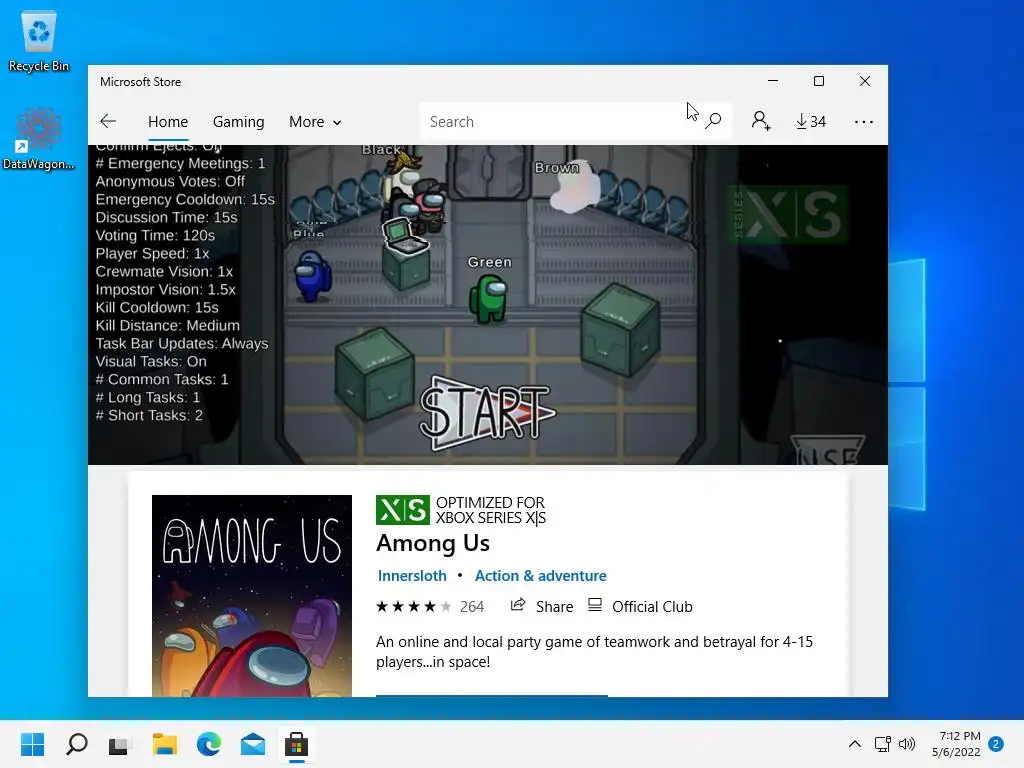Open the Innersloth publisher link

[x=412, y=575]
